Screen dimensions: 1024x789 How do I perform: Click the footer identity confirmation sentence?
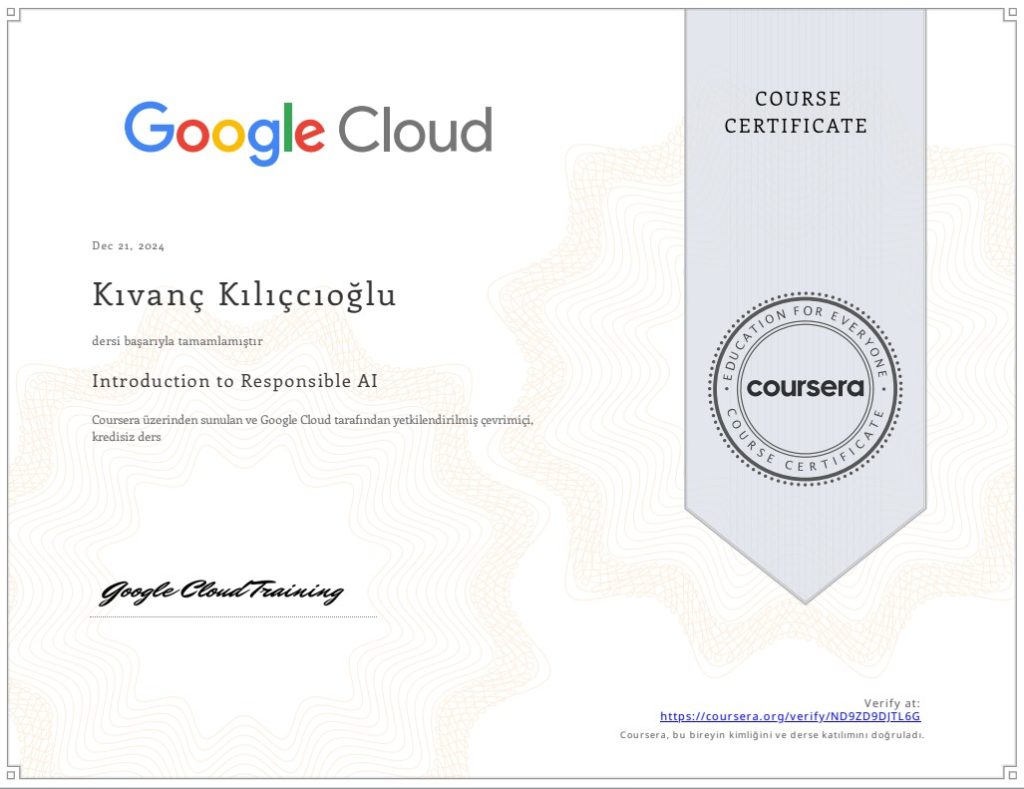[772, 735]
